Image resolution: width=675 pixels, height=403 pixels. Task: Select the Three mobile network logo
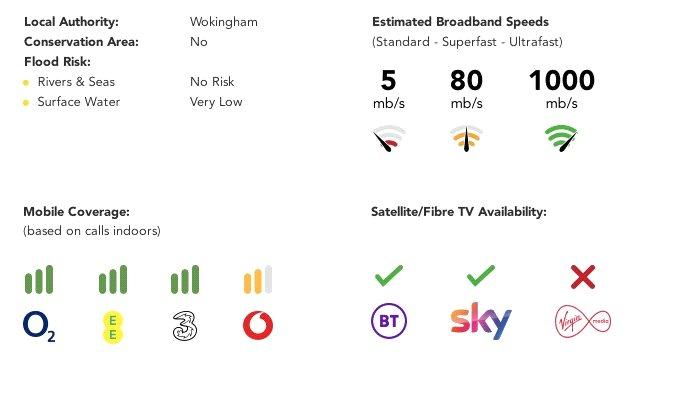pos(185,326)
